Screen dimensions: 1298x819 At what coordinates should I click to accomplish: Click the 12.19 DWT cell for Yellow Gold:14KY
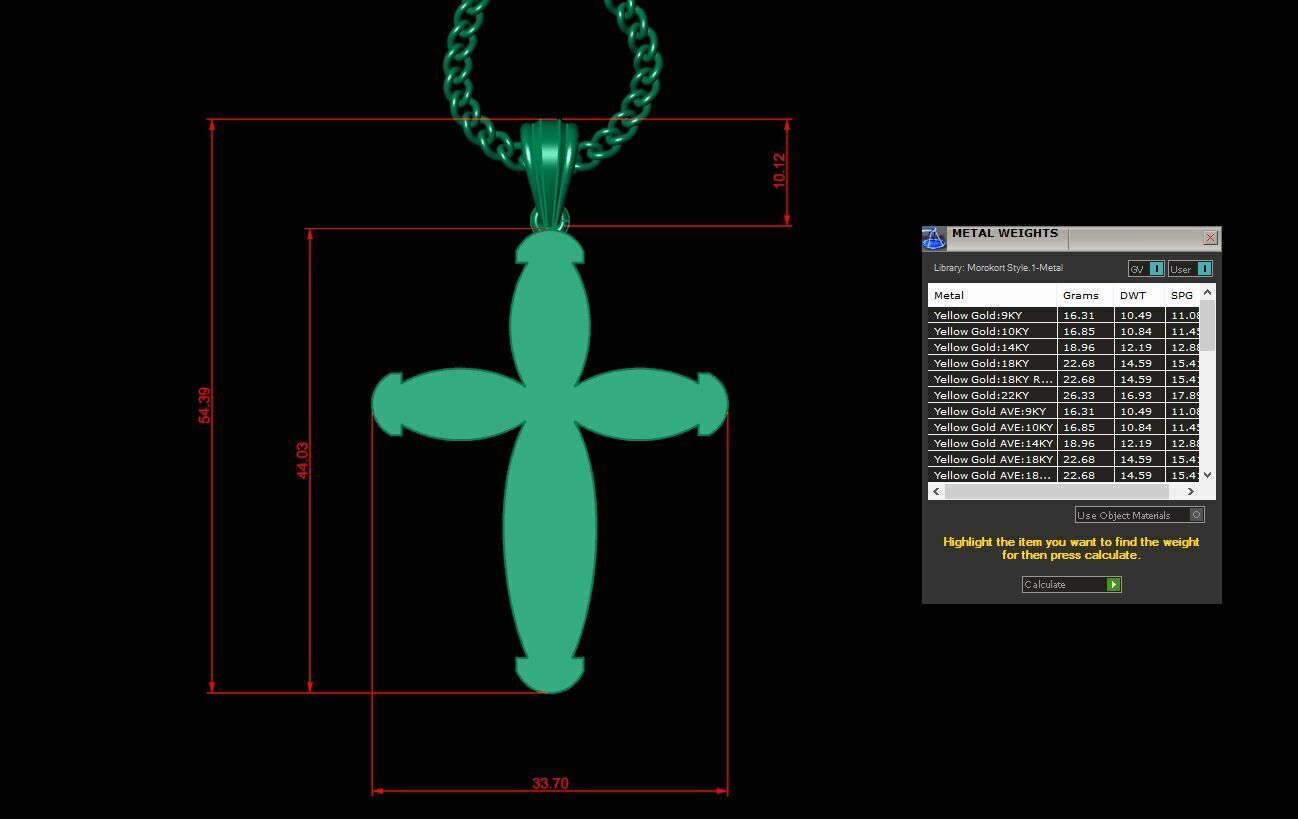(1139, 347)
